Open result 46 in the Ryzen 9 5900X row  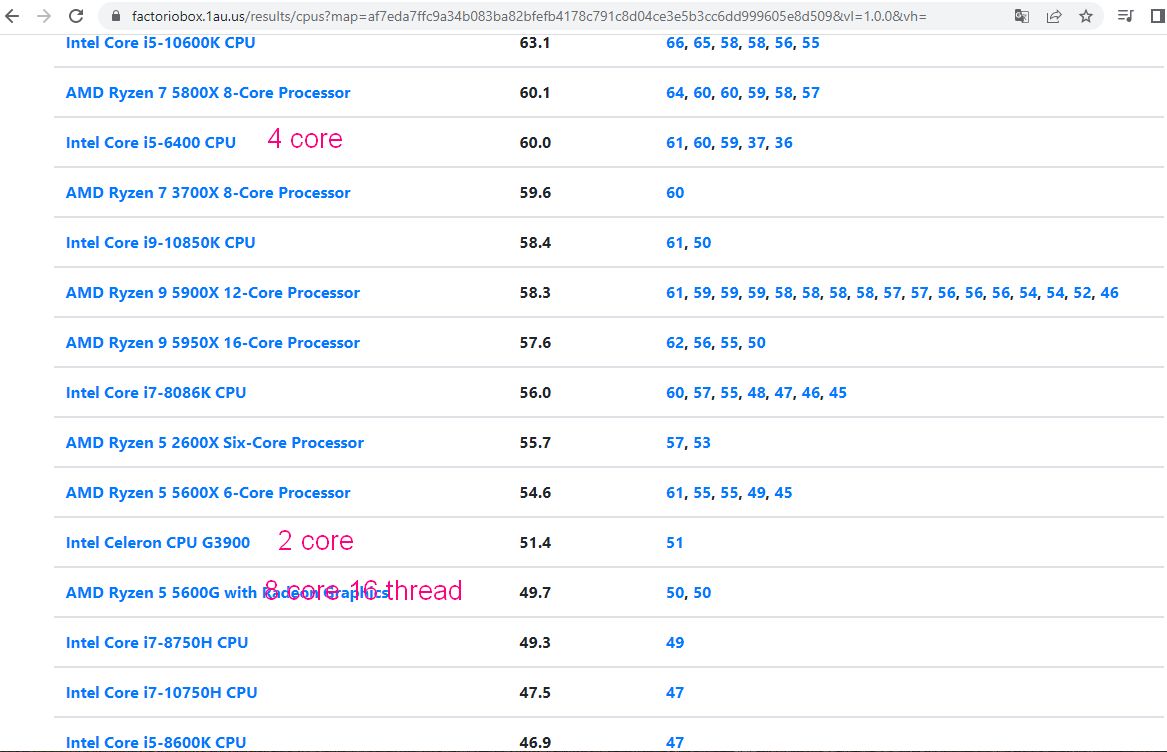click(1109, 292)
